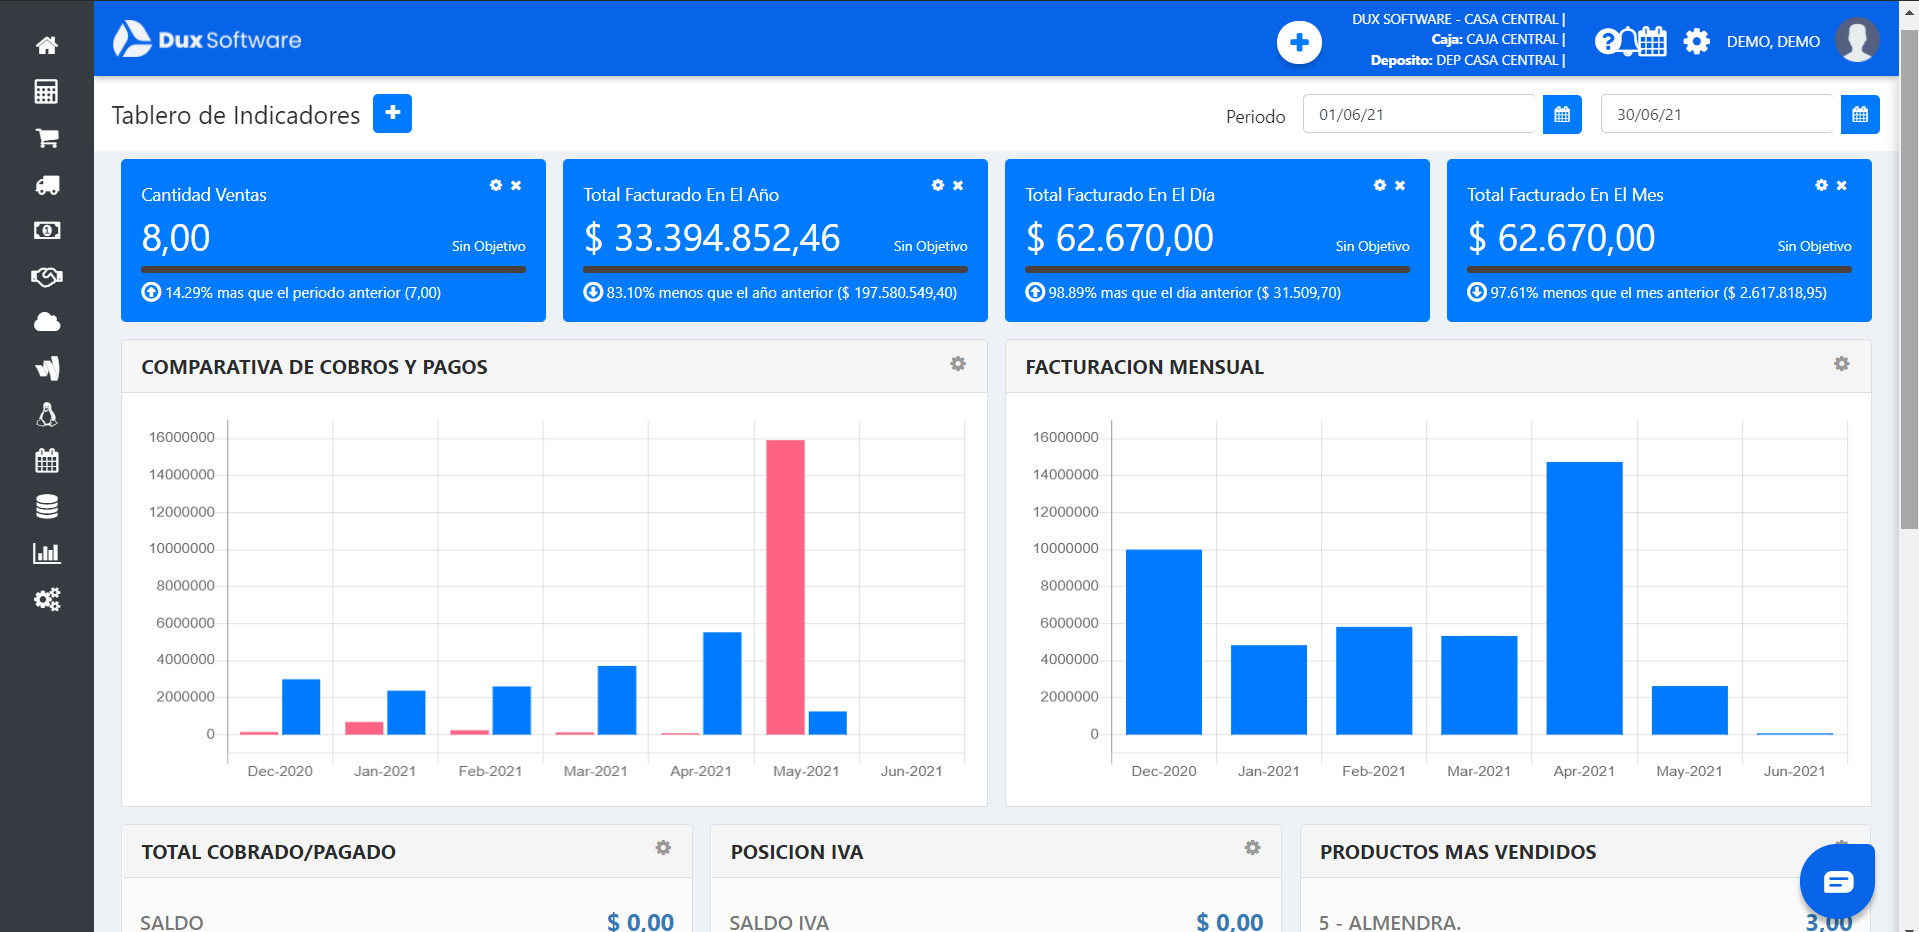Click the Tablero de Indicadores title
This screenshot has width=1919, height=932.
(236, 115)
